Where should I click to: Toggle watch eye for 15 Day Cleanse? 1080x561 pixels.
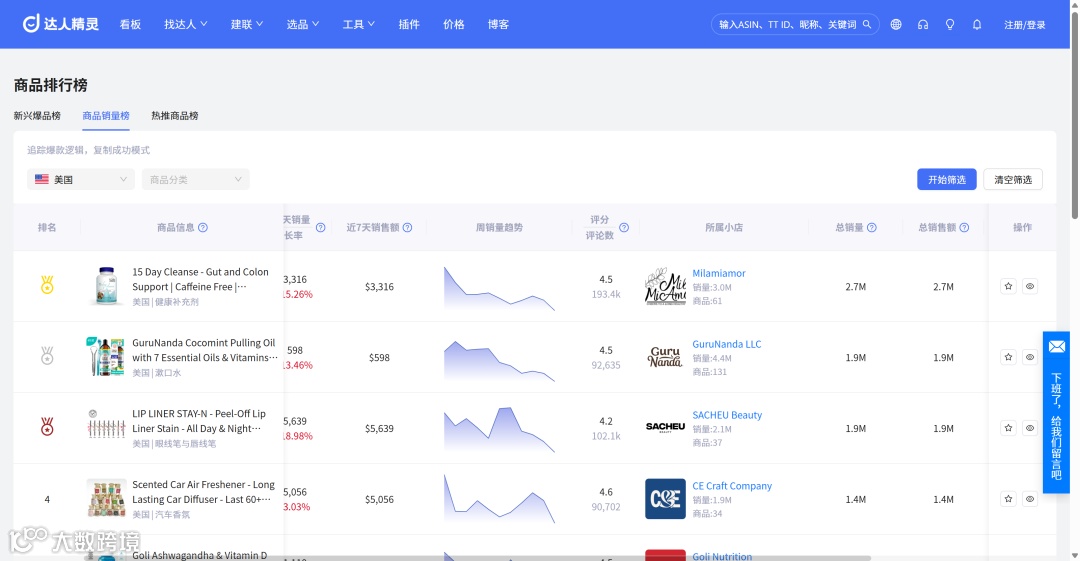coord(1030,286)
